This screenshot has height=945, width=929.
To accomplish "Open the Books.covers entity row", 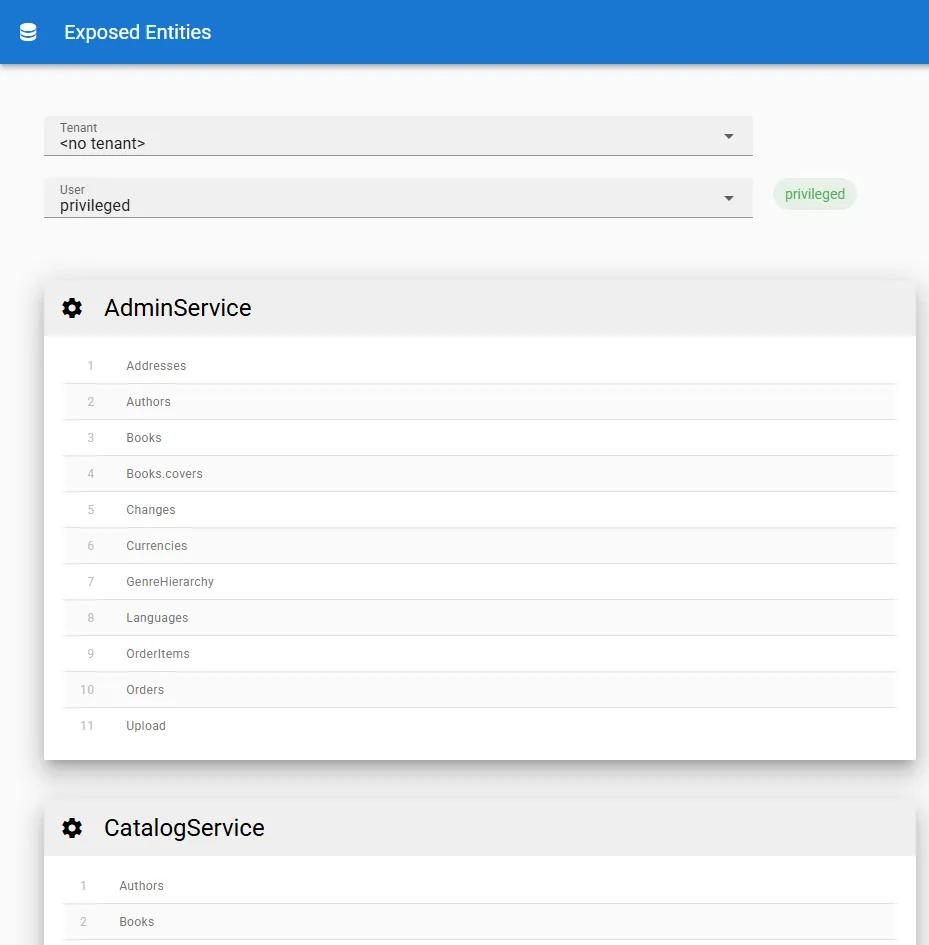I will tap(164, 474).
